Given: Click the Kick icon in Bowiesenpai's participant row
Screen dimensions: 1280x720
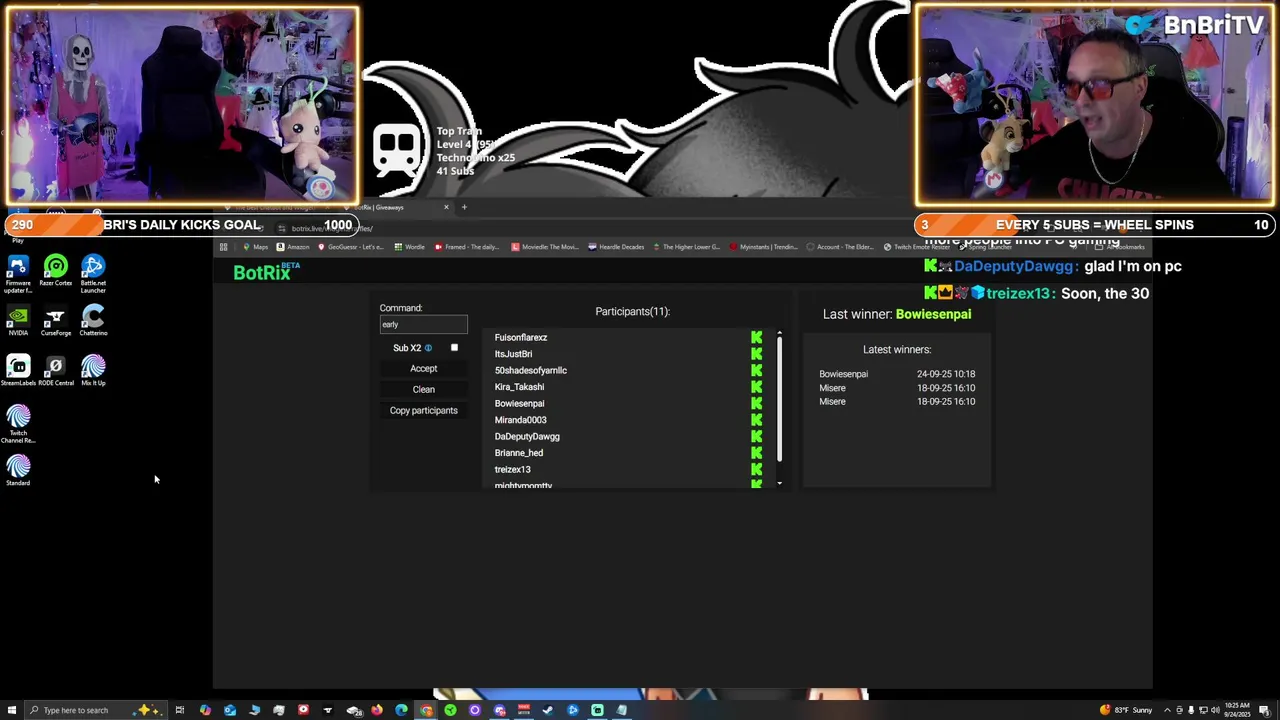Looking at the screenshot, I should 757,404.
